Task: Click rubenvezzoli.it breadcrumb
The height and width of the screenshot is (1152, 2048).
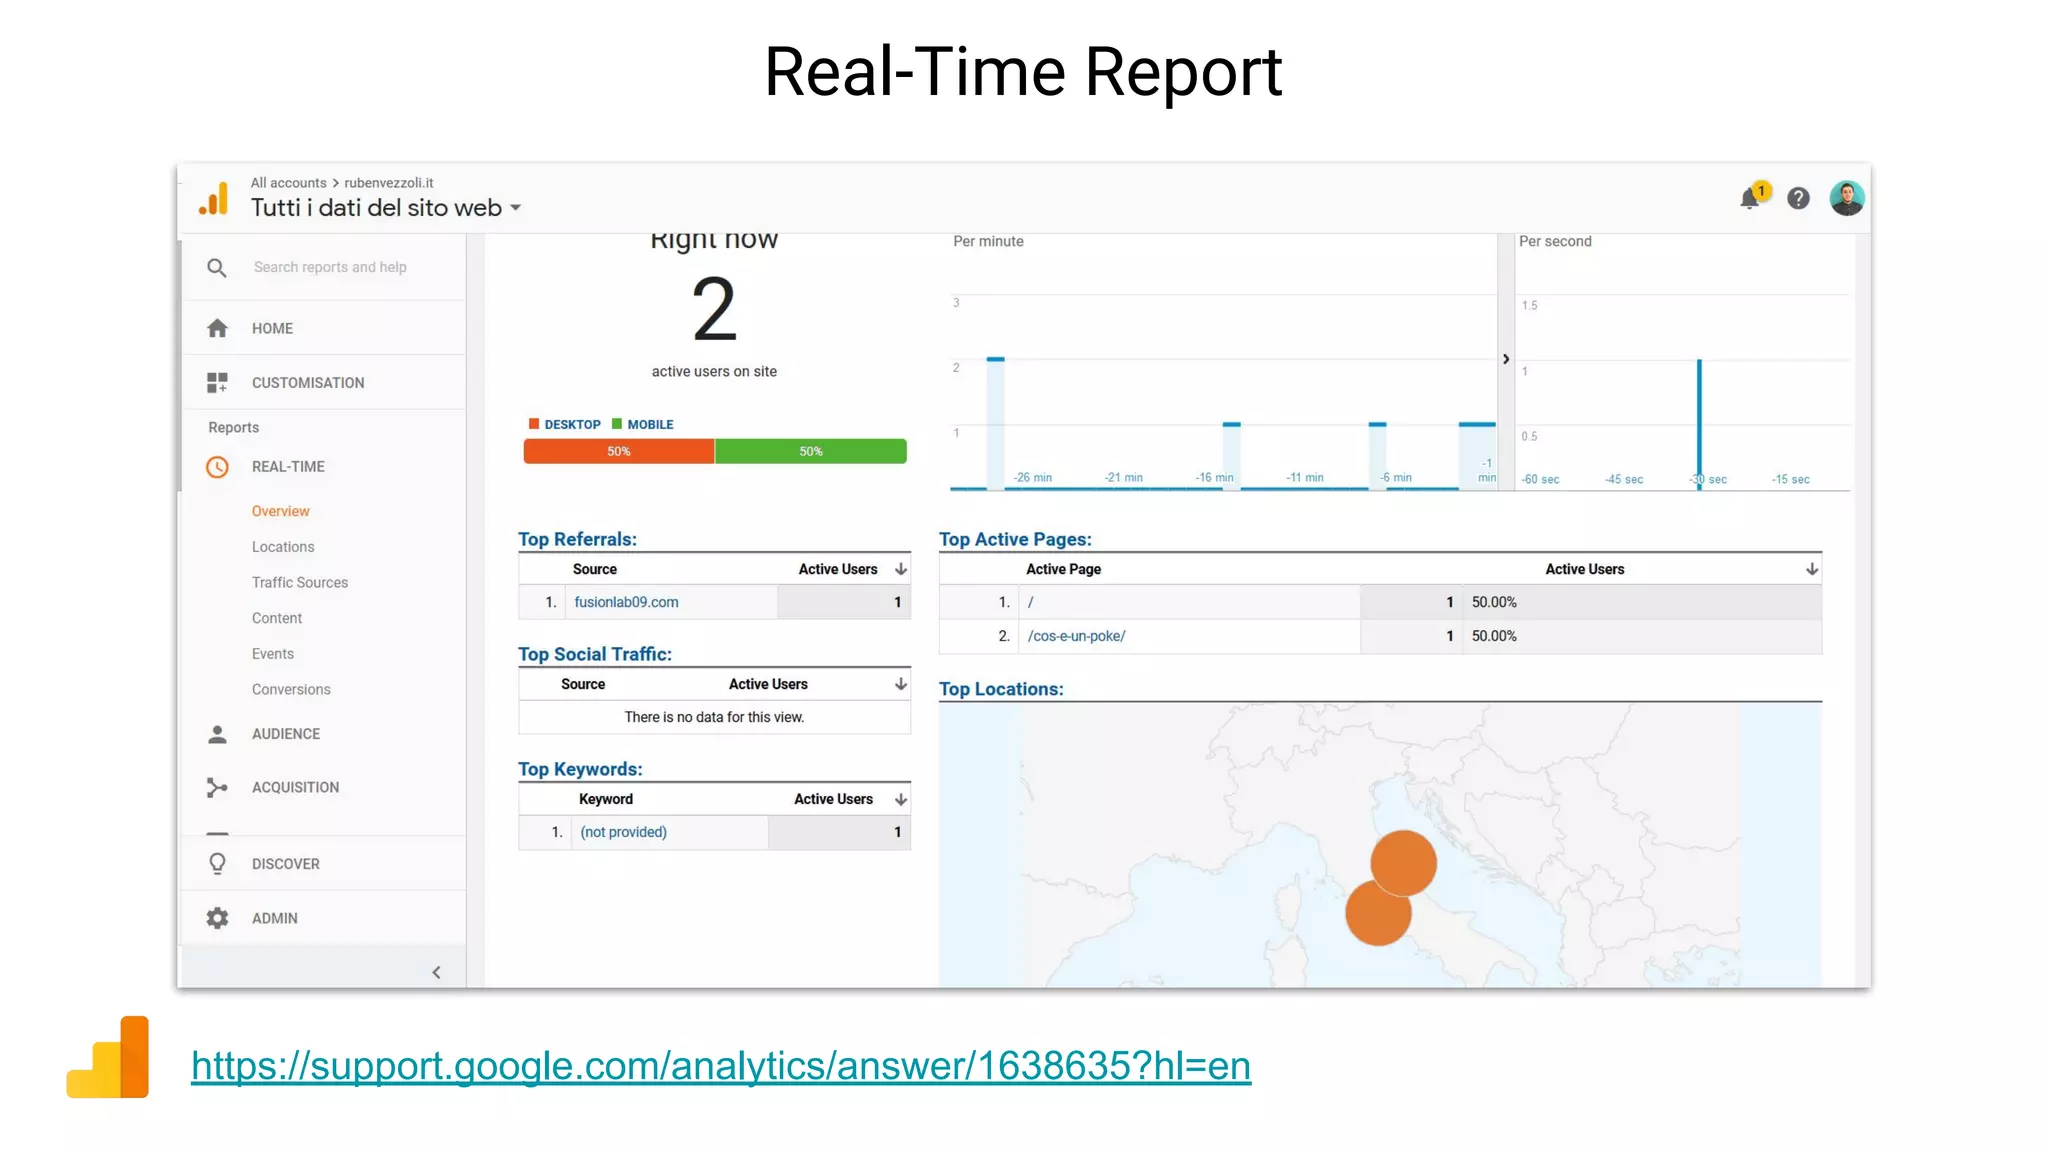Action: pyautogui.click(x=389, y=183)
